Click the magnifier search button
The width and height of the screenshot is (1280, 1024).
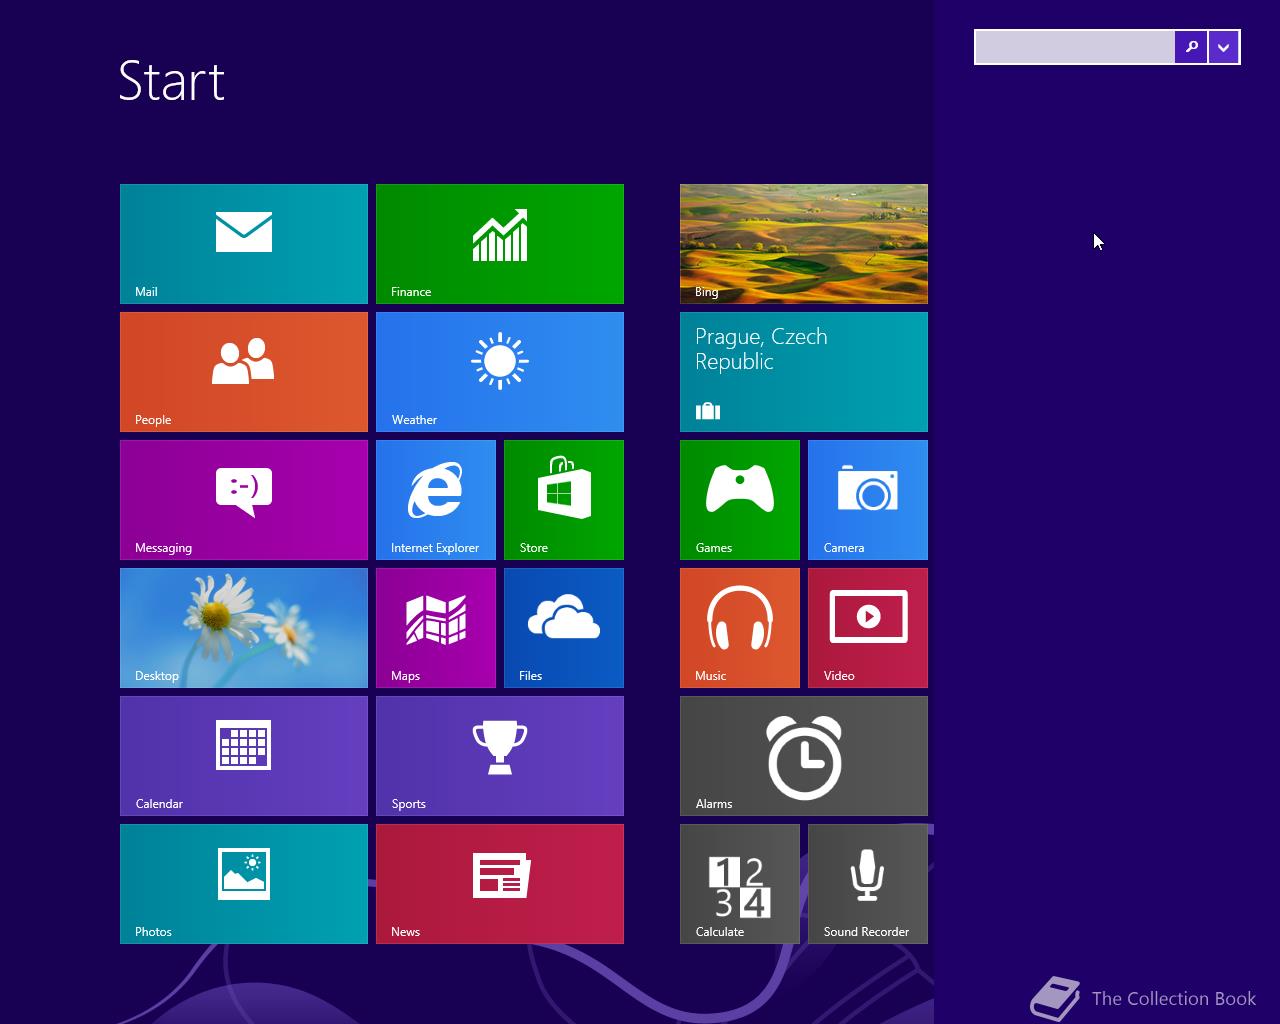pos(1191,47)
